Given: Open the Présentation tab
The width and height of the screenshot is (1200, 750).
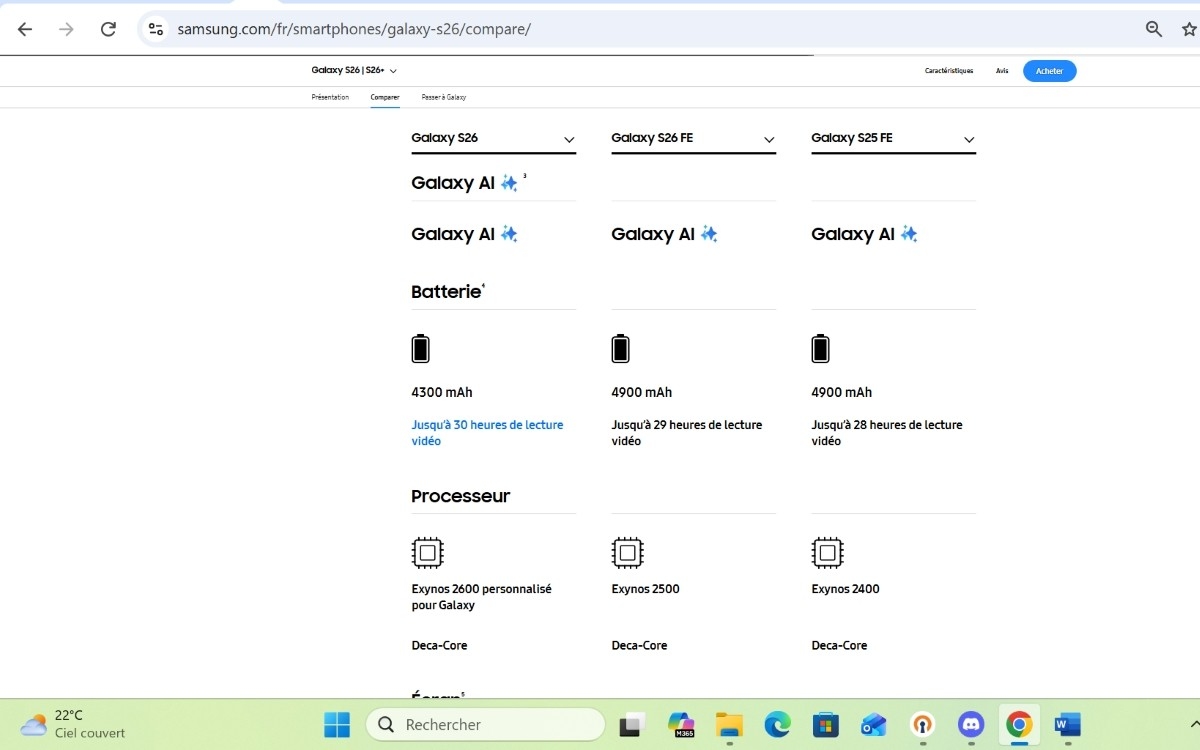Looking at the screenshot, I should [x=330, y=97].
